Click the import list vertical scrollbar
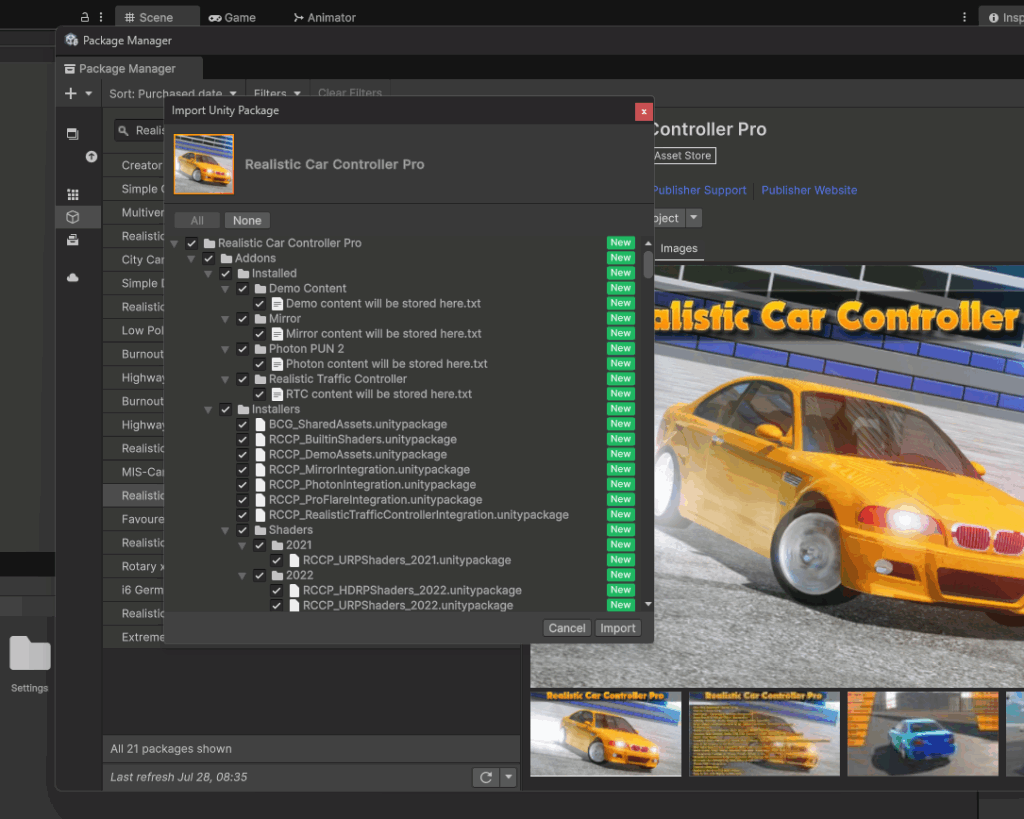Image resolution: width=1024 pixels, height=819 pixels. point(648,264)
